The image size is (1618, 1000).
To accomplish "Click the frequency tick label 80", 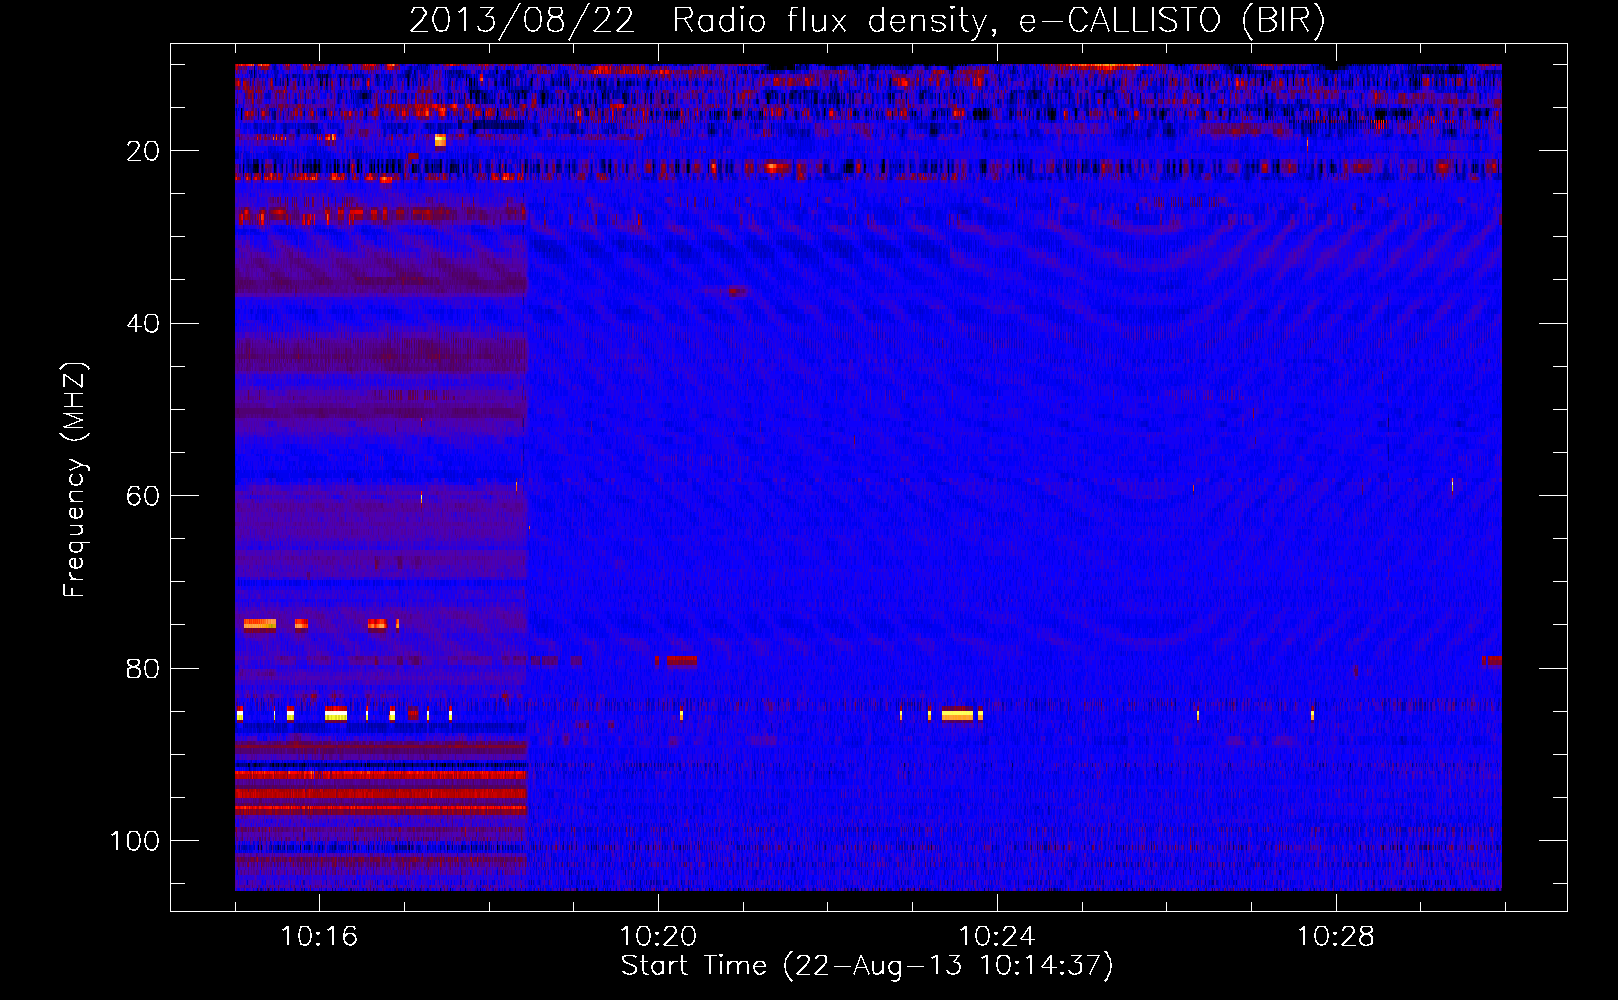I will [143, 669].
